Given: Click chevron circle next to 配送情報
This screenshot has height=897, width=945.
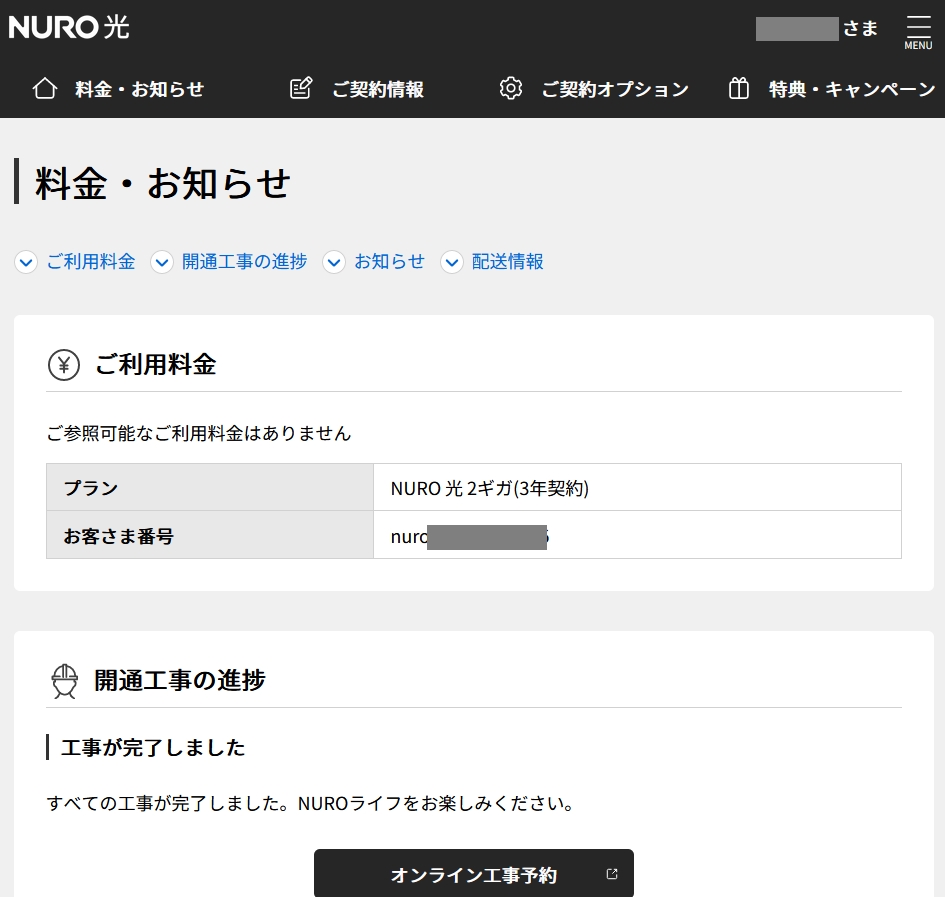Looking at the screenshot, I should pos(452,262).
